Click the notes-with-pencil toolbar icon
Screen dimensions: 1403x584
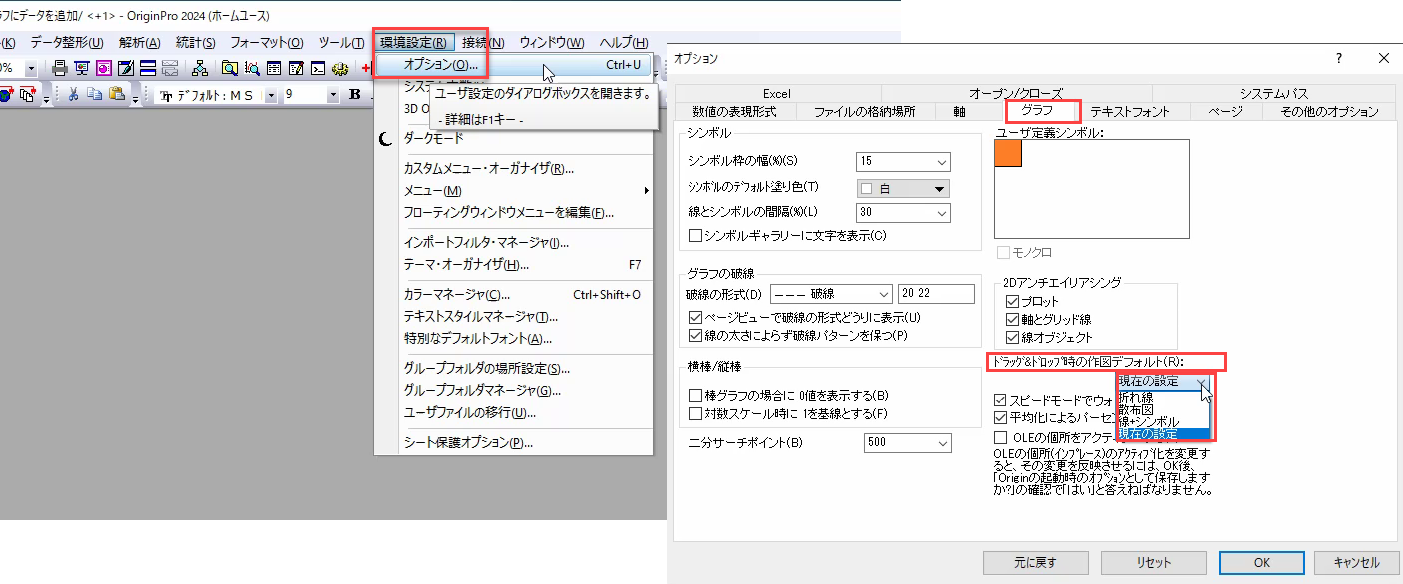pyautogui.click(x=296, y=68)
